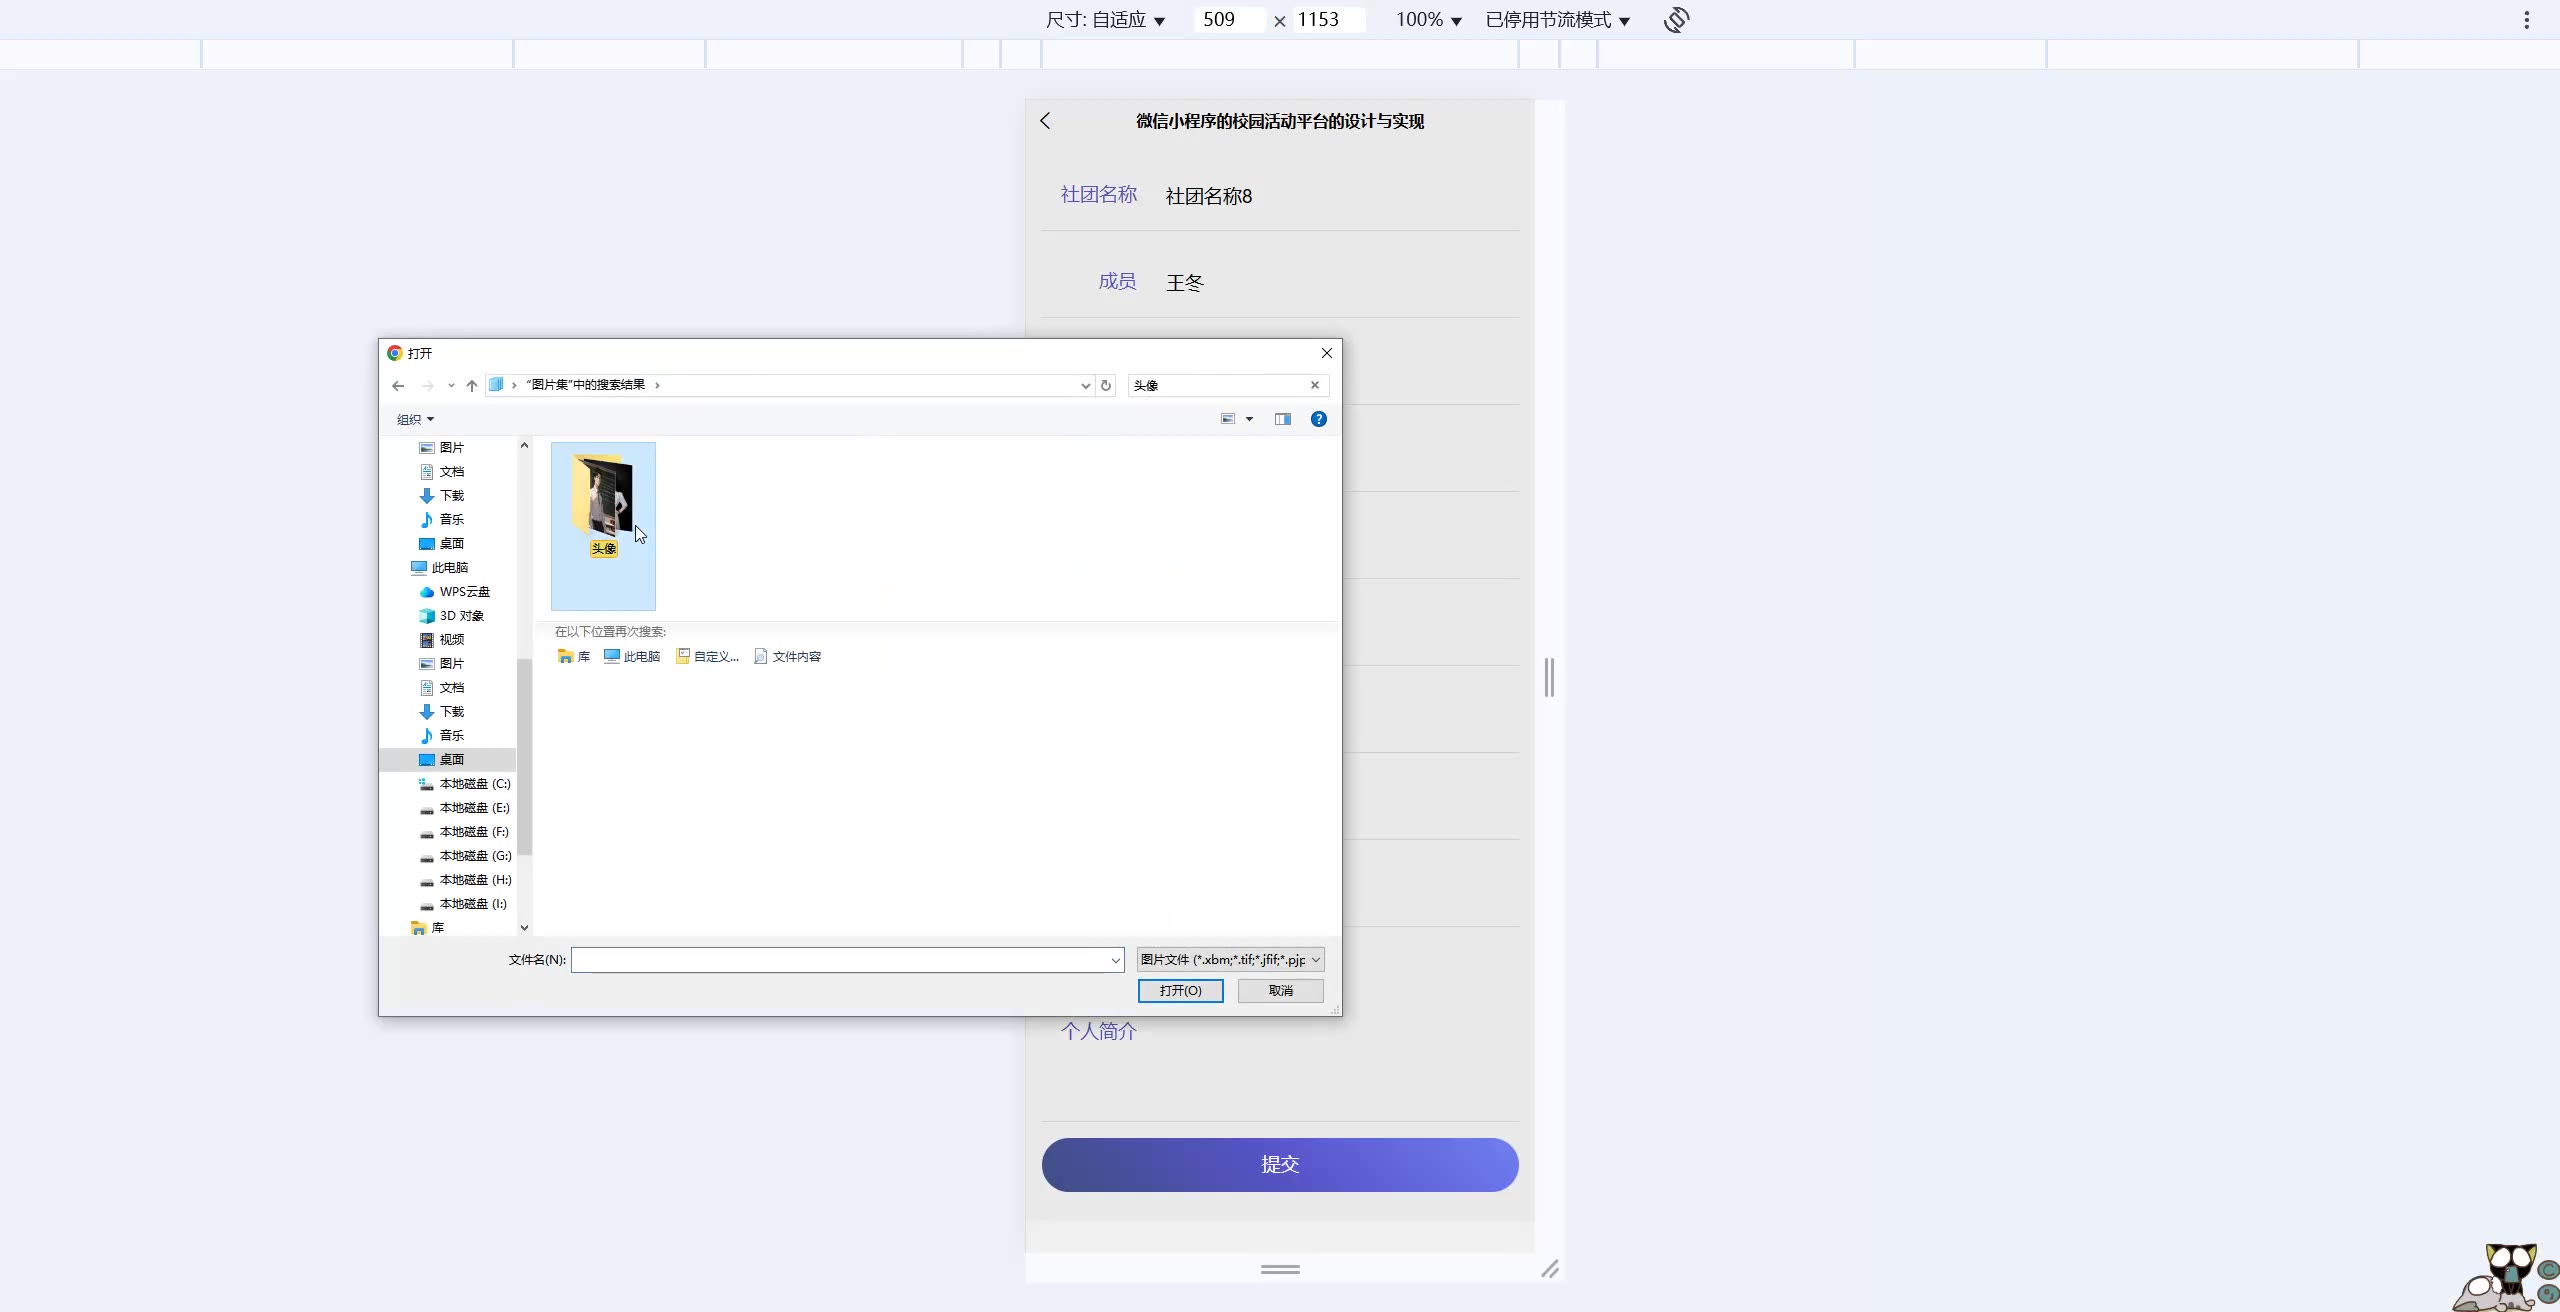Open the 组织 menu
The width and height of the screenshot is (2560, 1312).
415,419
